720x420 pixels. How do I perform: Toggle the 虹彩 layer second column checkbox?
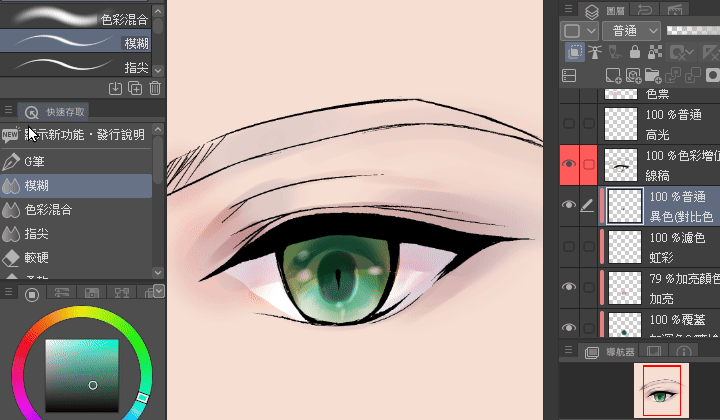(x=589, y=246)
